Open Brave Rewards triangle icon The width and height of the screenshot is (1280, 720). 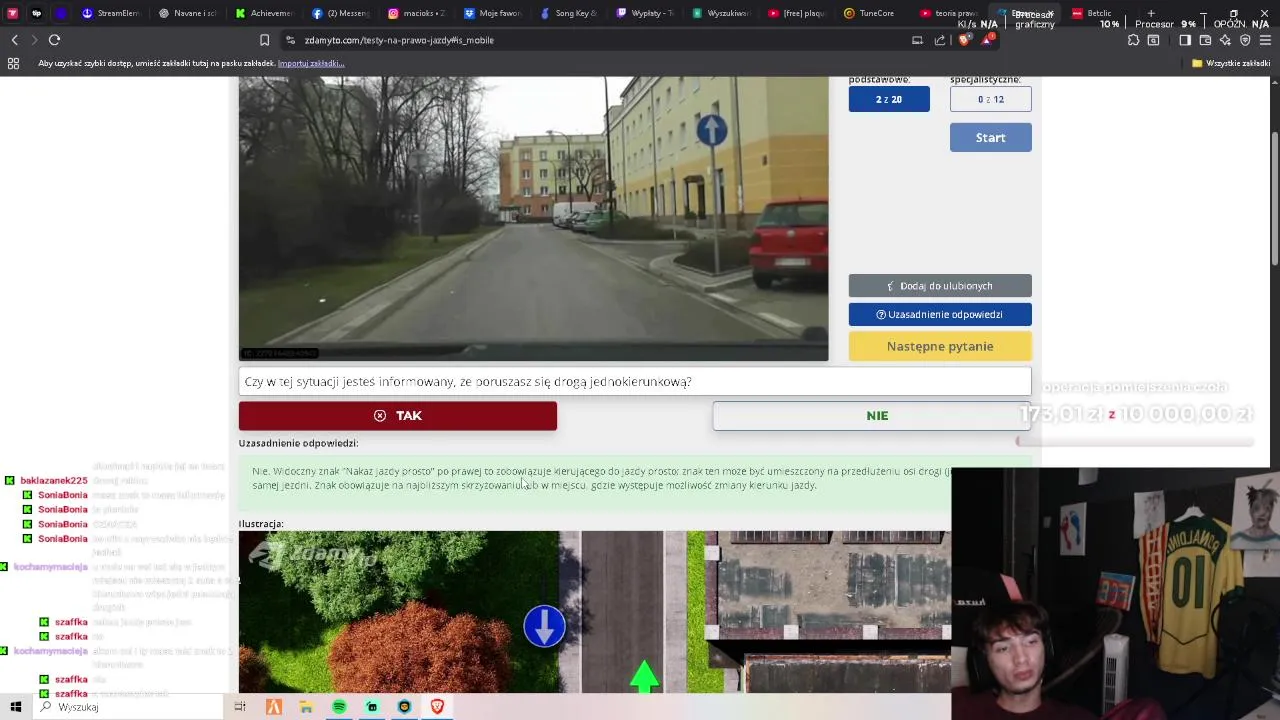click(988, 40)
